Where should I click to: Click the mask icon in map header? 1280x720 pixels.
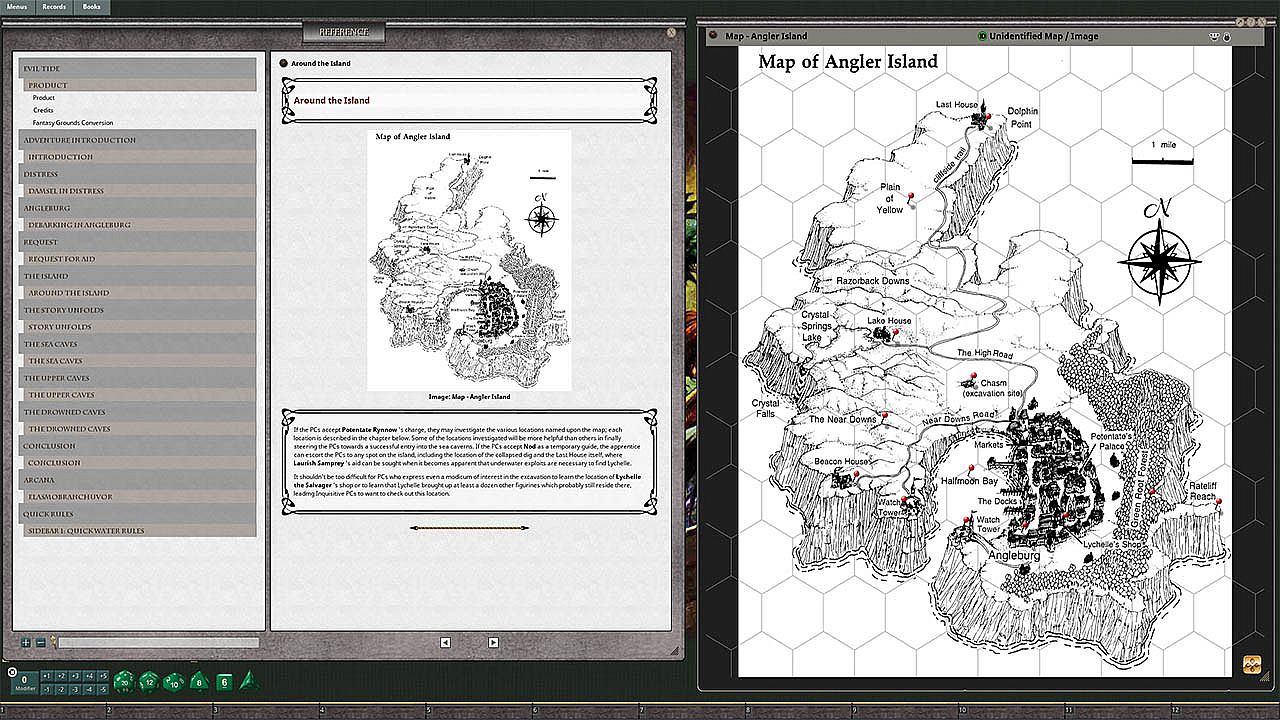click(1215, 37)
